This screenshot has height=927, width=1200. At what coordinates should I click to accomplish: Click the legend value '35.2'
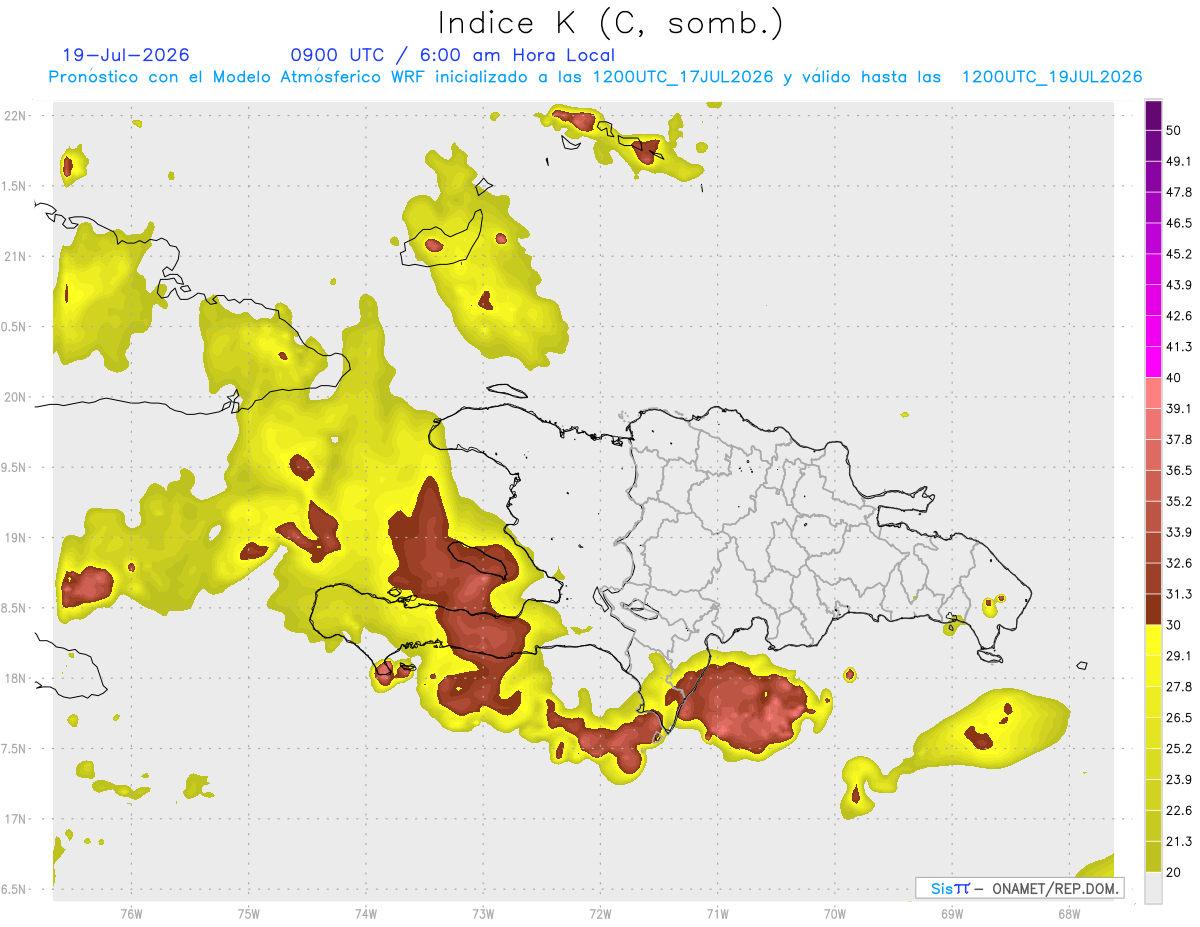1178,501
